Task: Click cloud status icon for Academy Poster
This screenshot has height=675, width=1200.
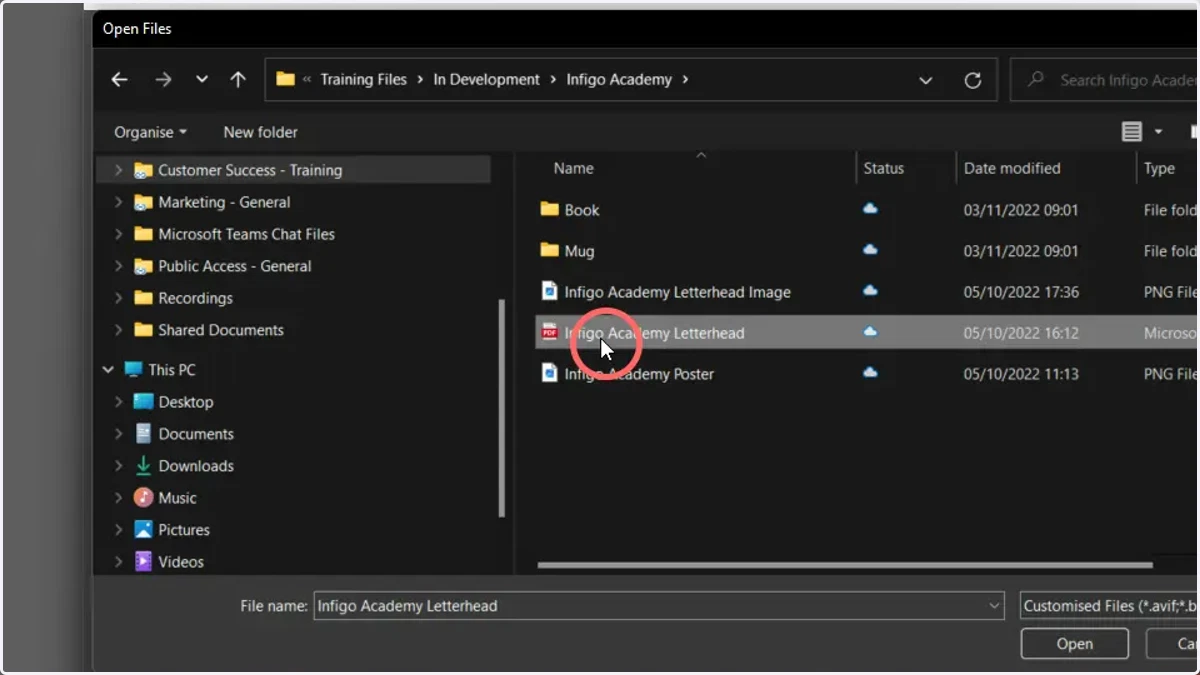Action: [870, 372]
